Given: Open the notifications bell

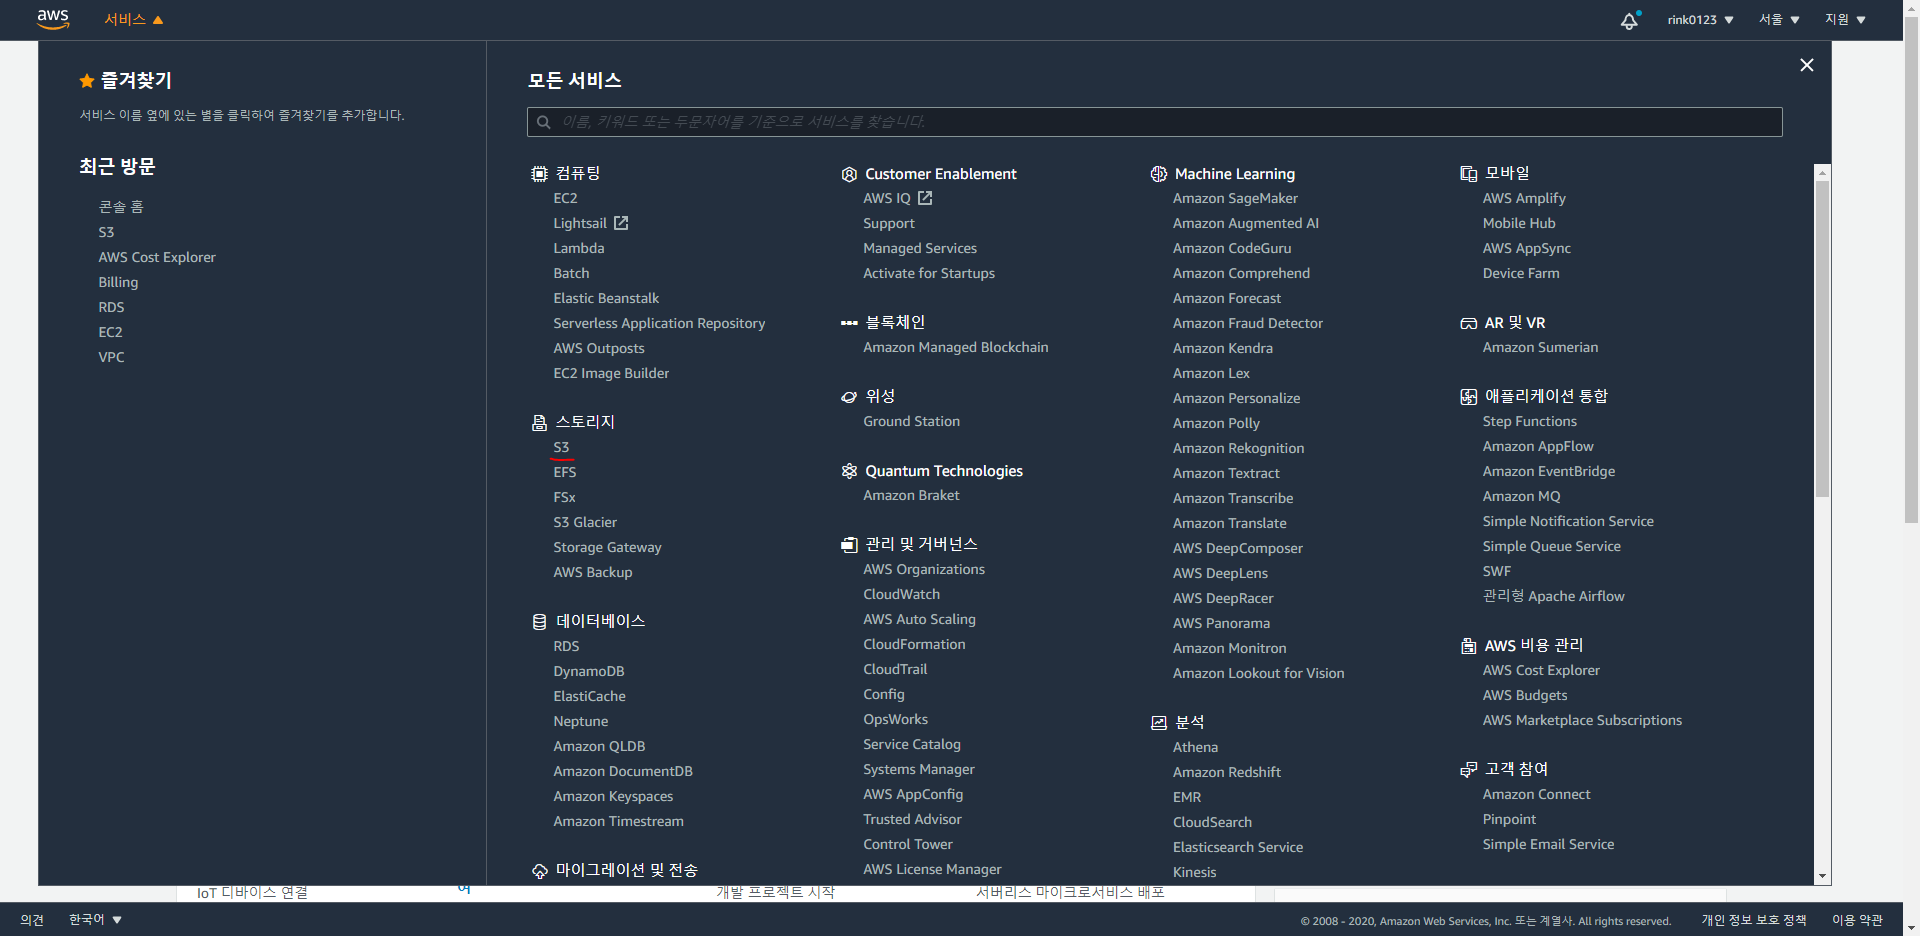Looking at the screenshot, I should (x=1630, y=20).
